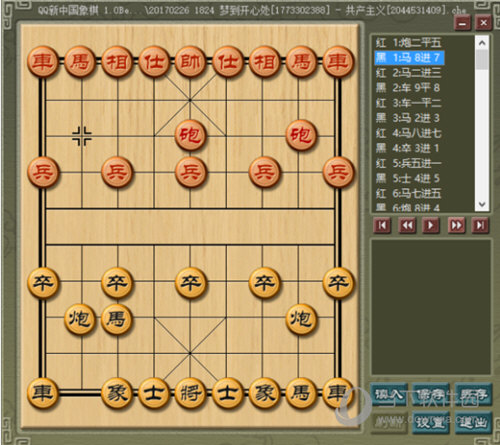Select the red 帥 general piece
Screen dimensions: 500x445
(190, 62)
